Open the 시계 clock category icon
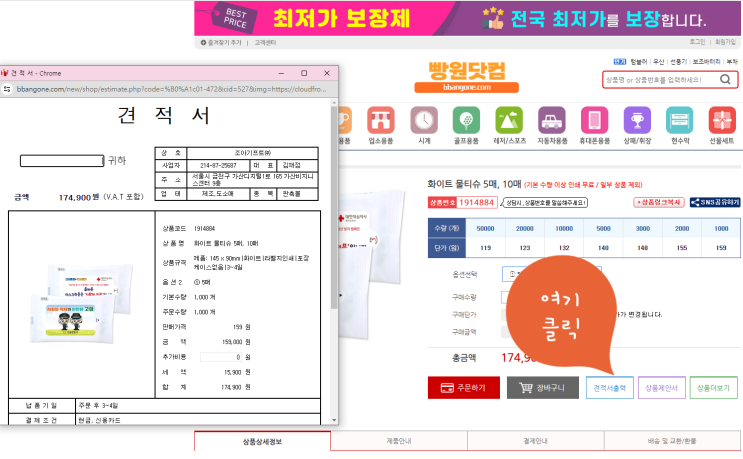 pyautogui.click(x=424, y=120)
